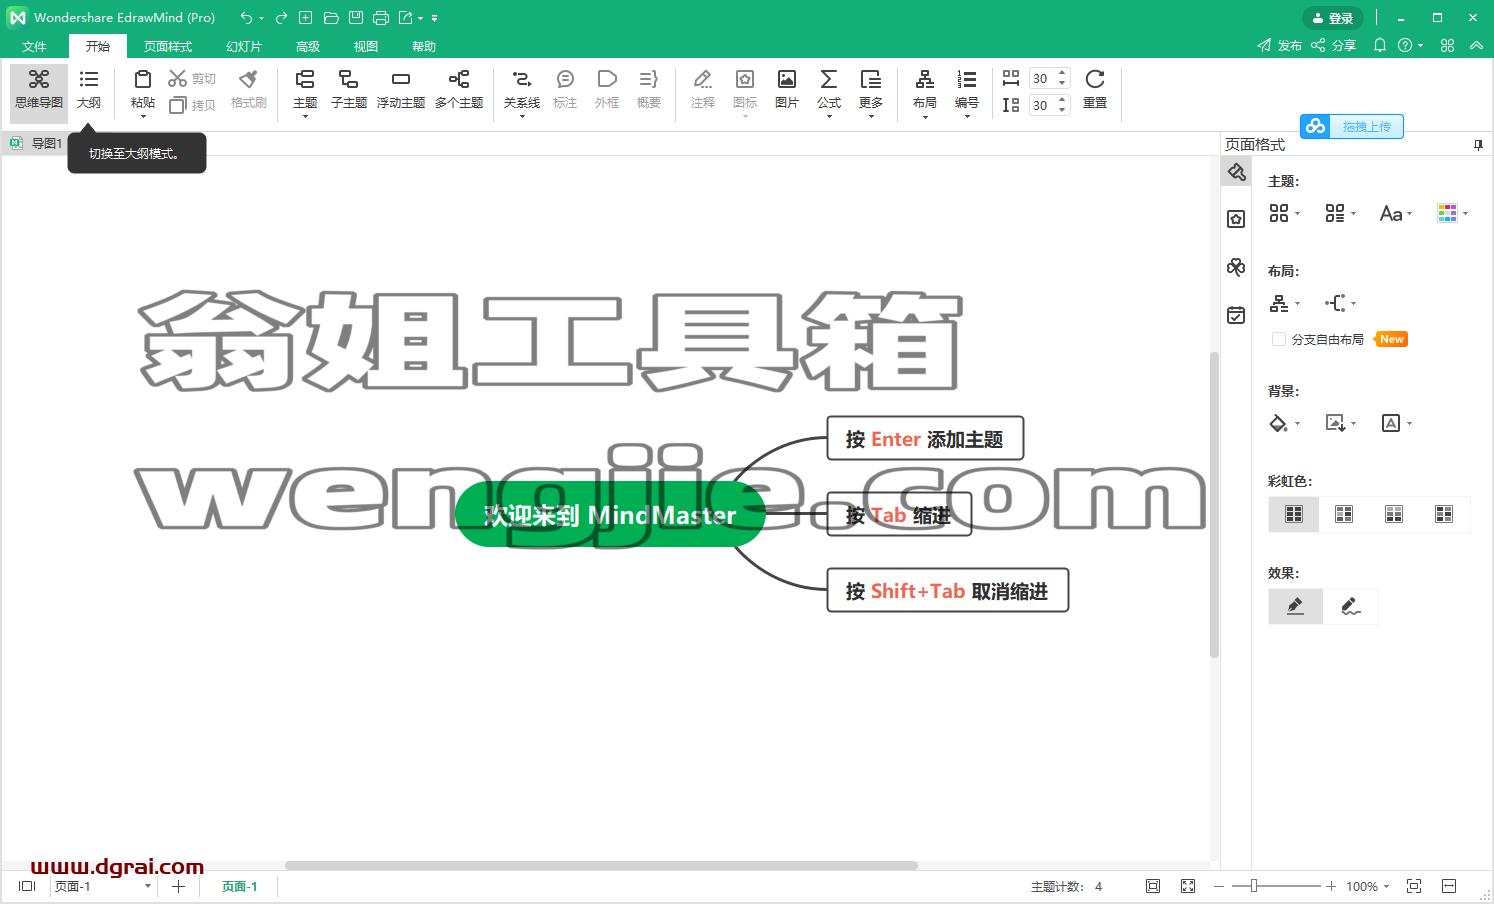Open the notifications bell
The width and height of the screenshot is (1494, 904).
(x=1380, y=45)
